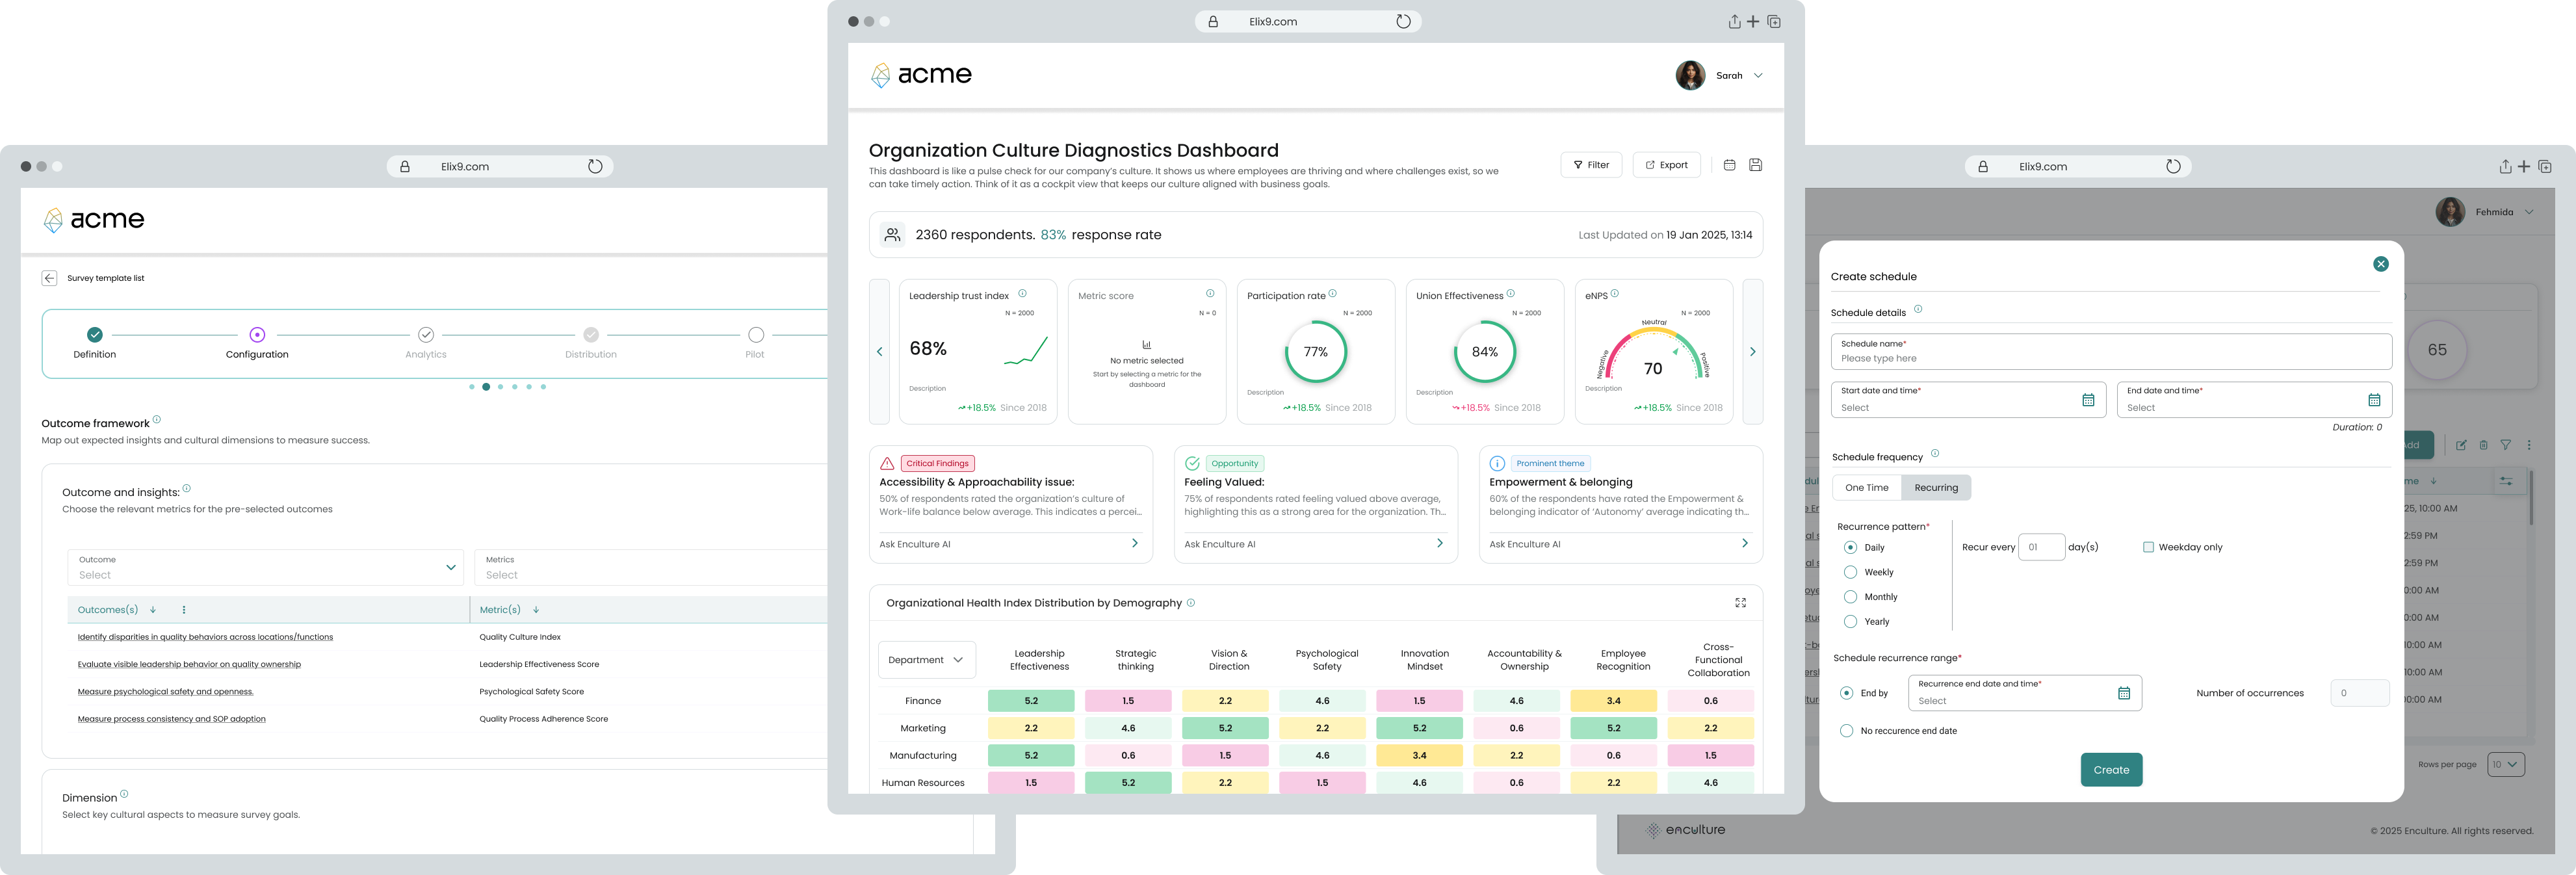Open the Department dropdown on the health index chart
The height and width of the screenshot is (875, 2576).
tap(926, 659)
